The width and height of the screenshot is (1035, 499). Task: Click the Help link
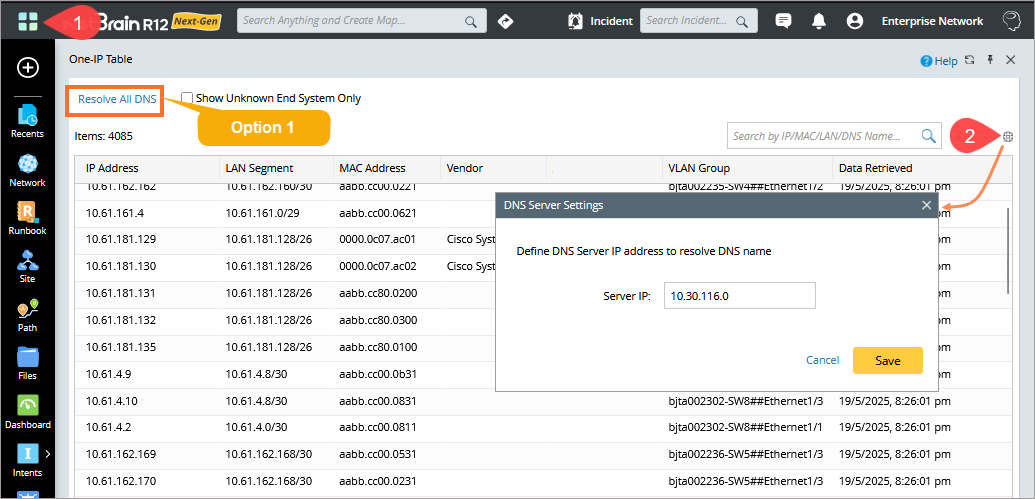945,61
